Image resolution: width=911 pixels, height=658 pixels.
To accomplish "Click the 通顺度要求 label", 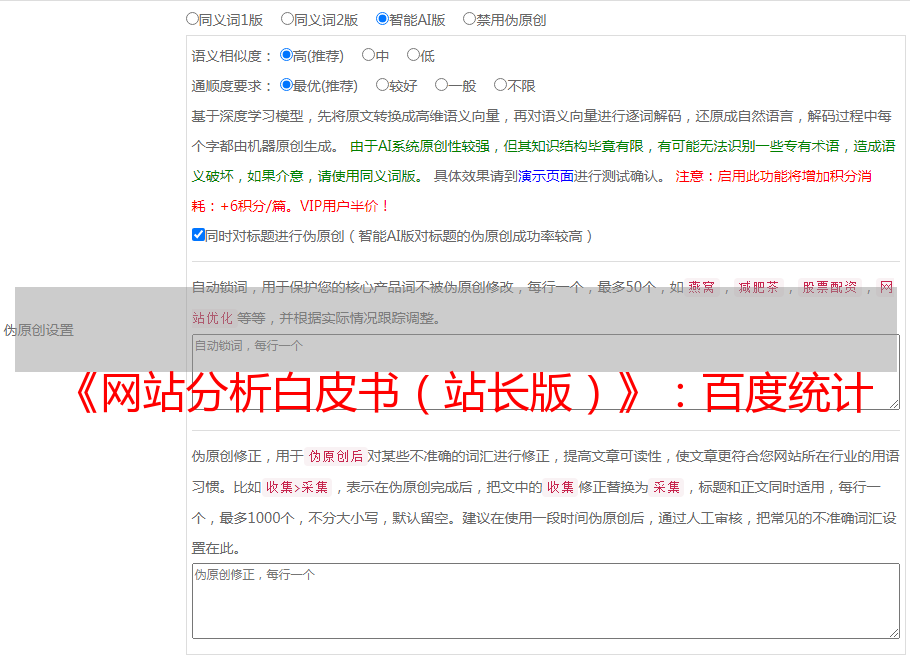I will point(231,86).
